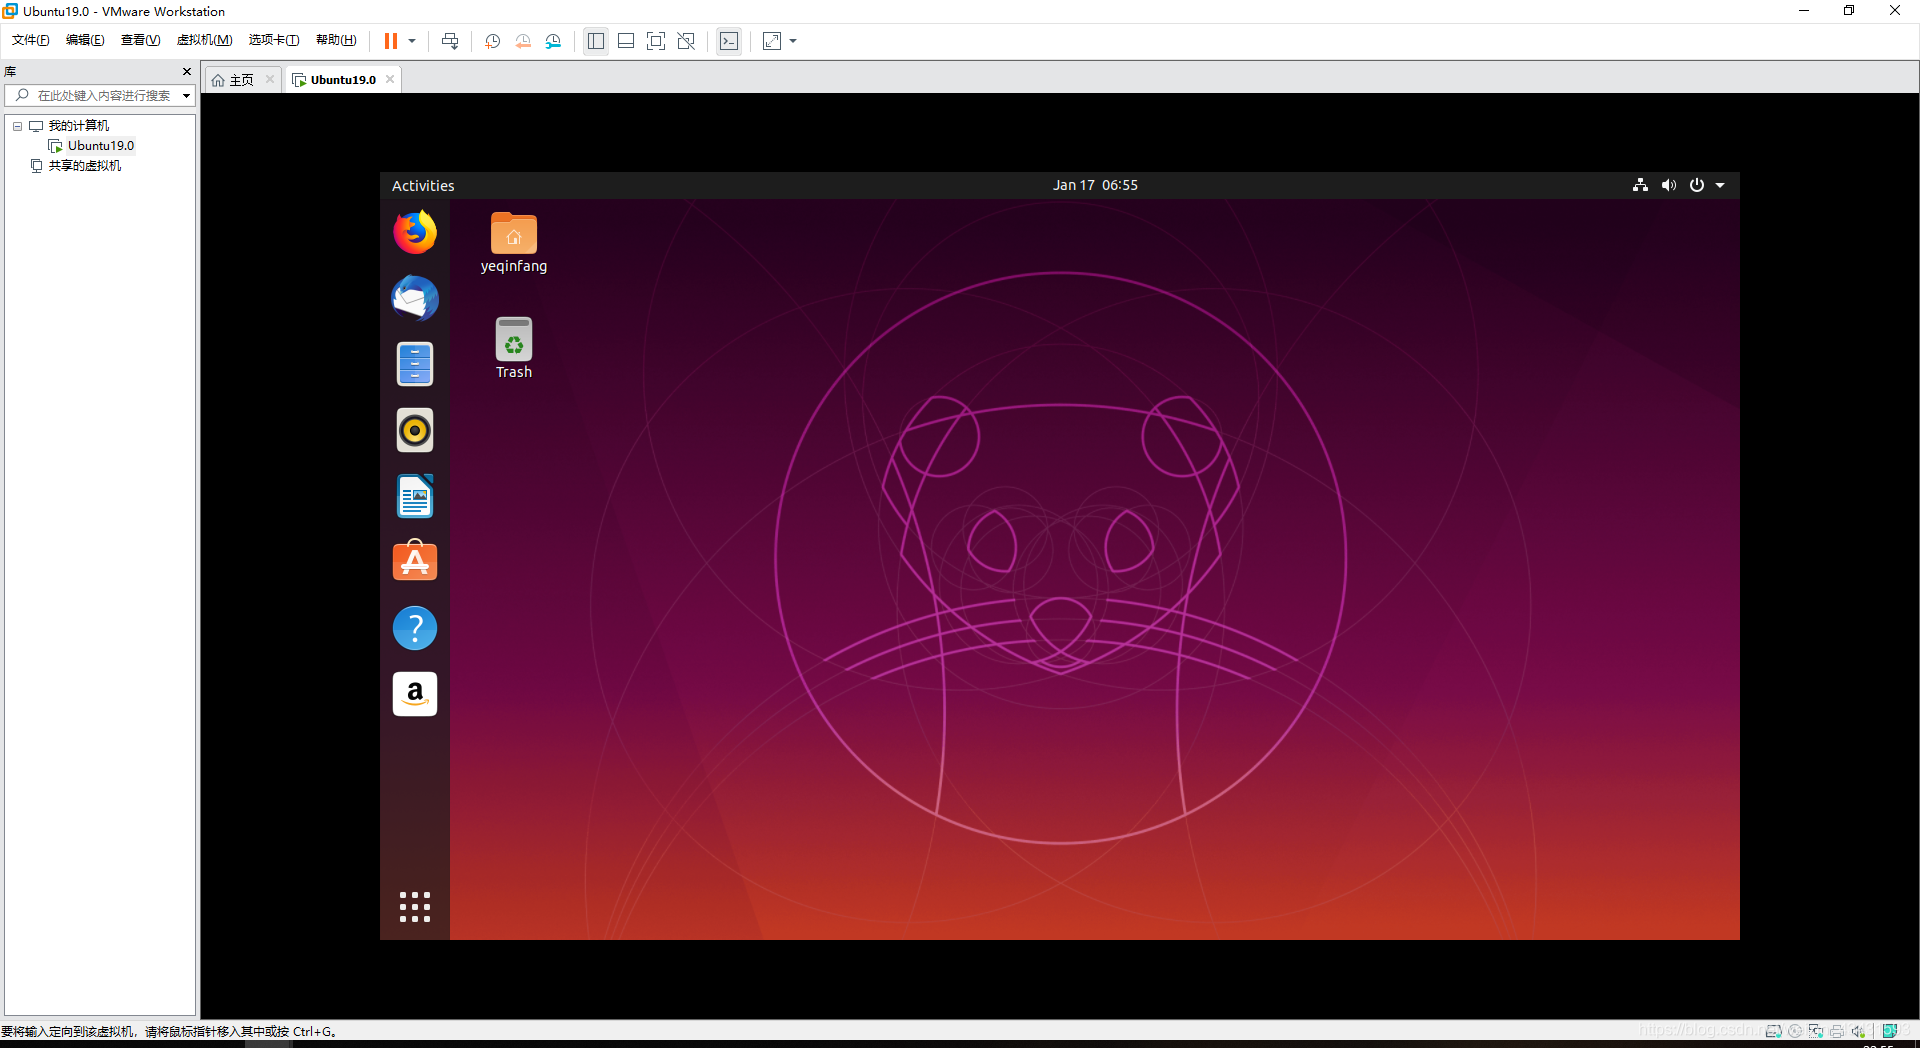Click the message log icon in status bar
This screenshot has width=1920, height=1048.
click(x=1890, y=1031)
